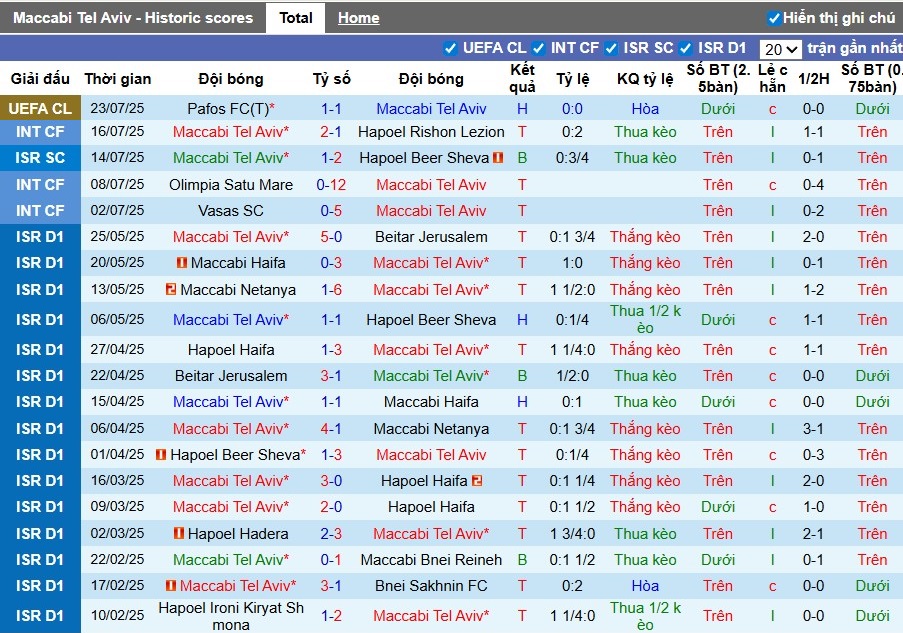This screenshot has width=903, height=633.
Task: Switch to the Total tab
Action: coord(295,18)
